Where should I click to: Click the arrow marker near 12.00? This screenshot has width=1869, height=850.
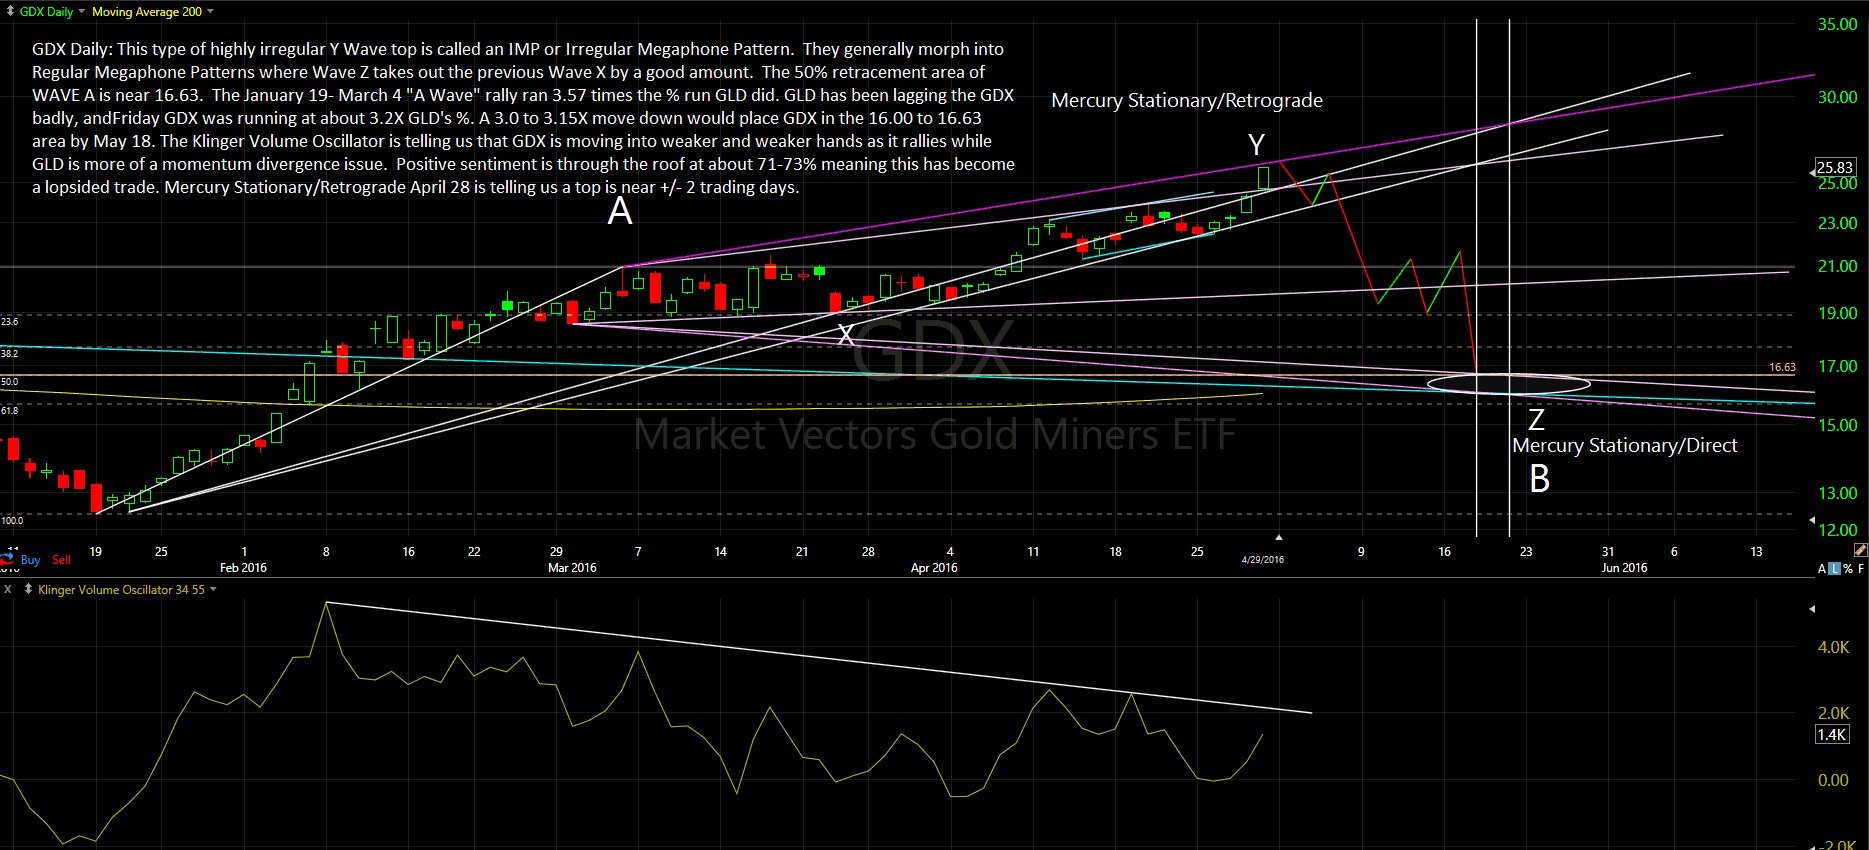tap(1812, 521)
